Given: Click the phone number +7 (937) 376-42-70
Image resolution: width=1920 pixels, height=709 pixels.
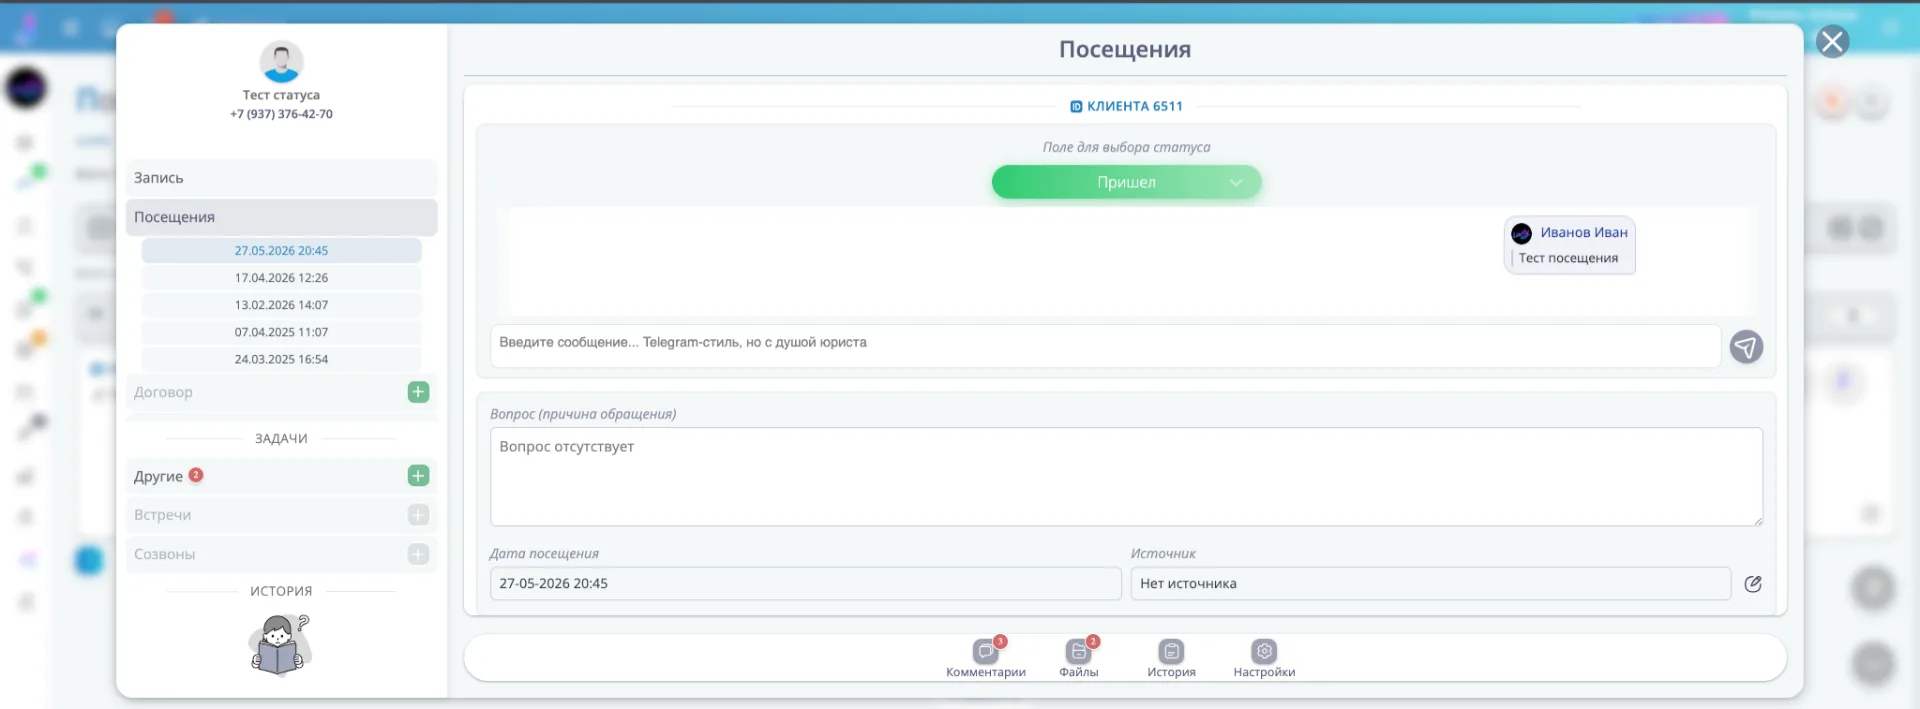Looking at the screenshot, I should [x=281, y=114].
